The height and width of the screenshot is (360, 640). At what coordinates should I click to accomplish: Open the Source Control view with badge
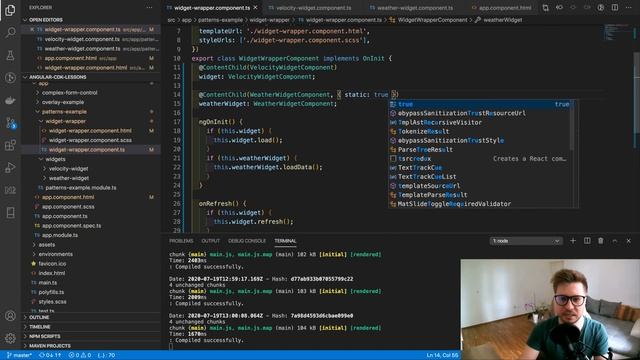[10, 122]
